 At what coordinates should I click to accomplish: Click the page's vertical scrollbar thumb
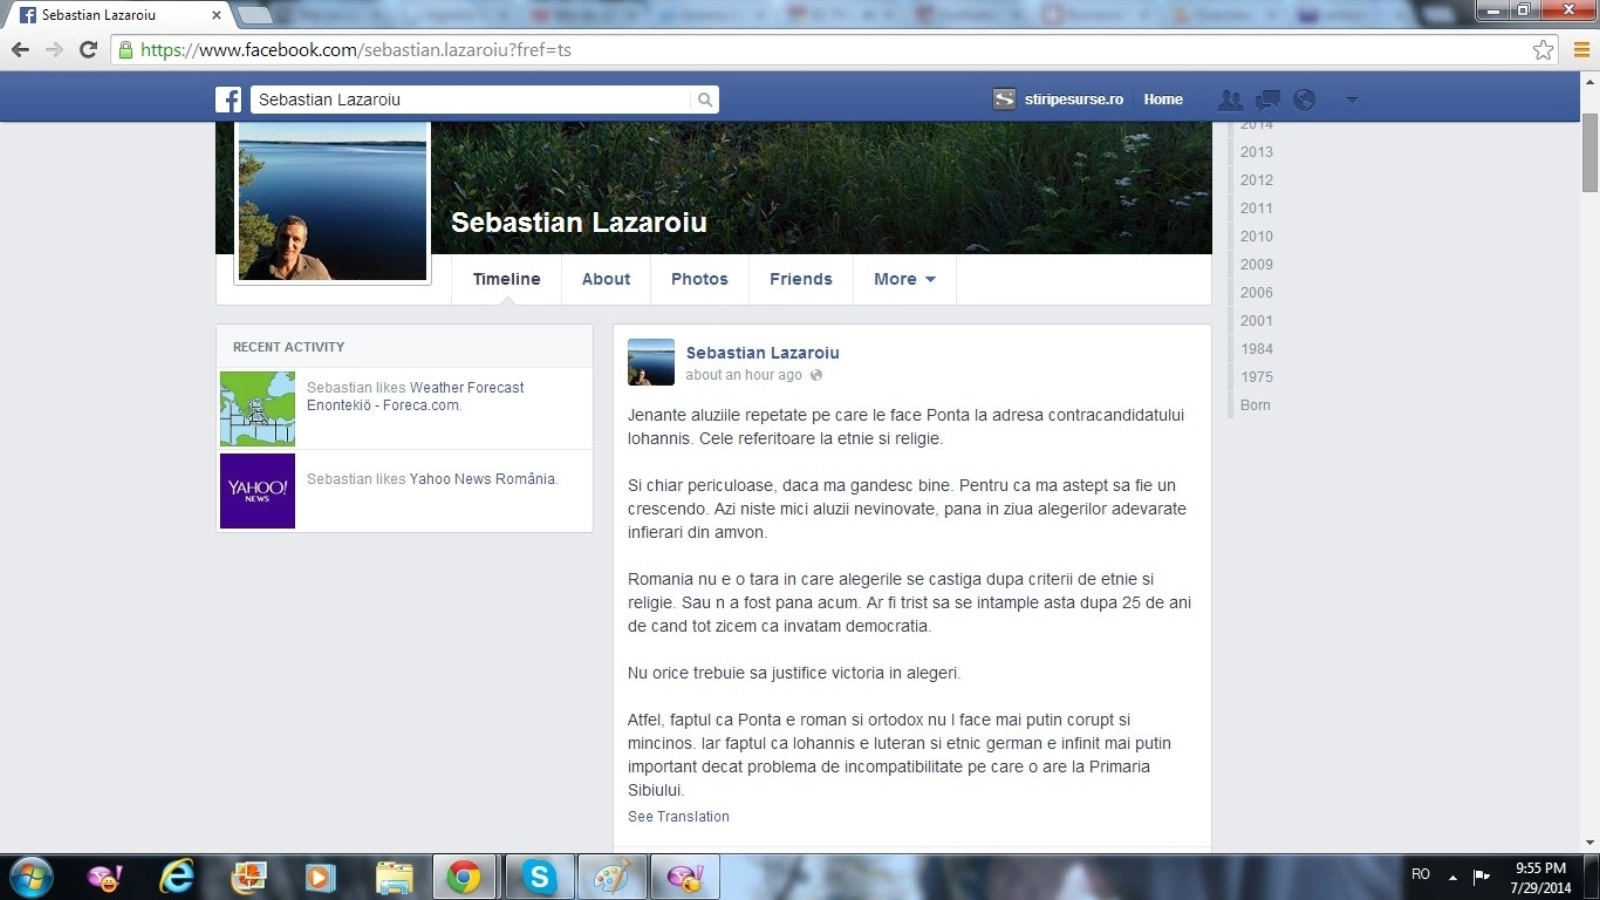tap(1589, 152)
